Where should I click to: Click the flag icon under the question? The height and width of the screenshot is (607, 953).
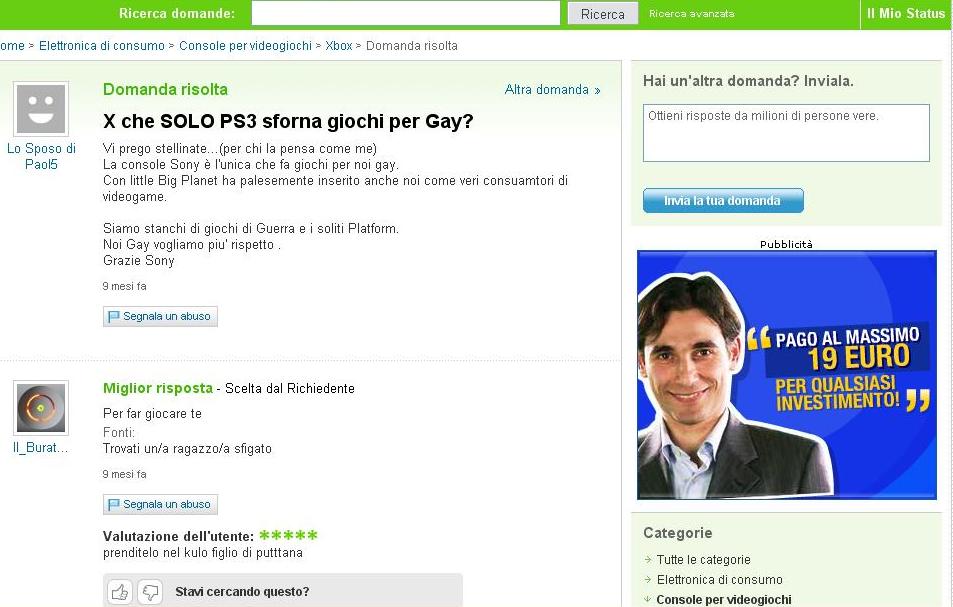tap(113, 317)
